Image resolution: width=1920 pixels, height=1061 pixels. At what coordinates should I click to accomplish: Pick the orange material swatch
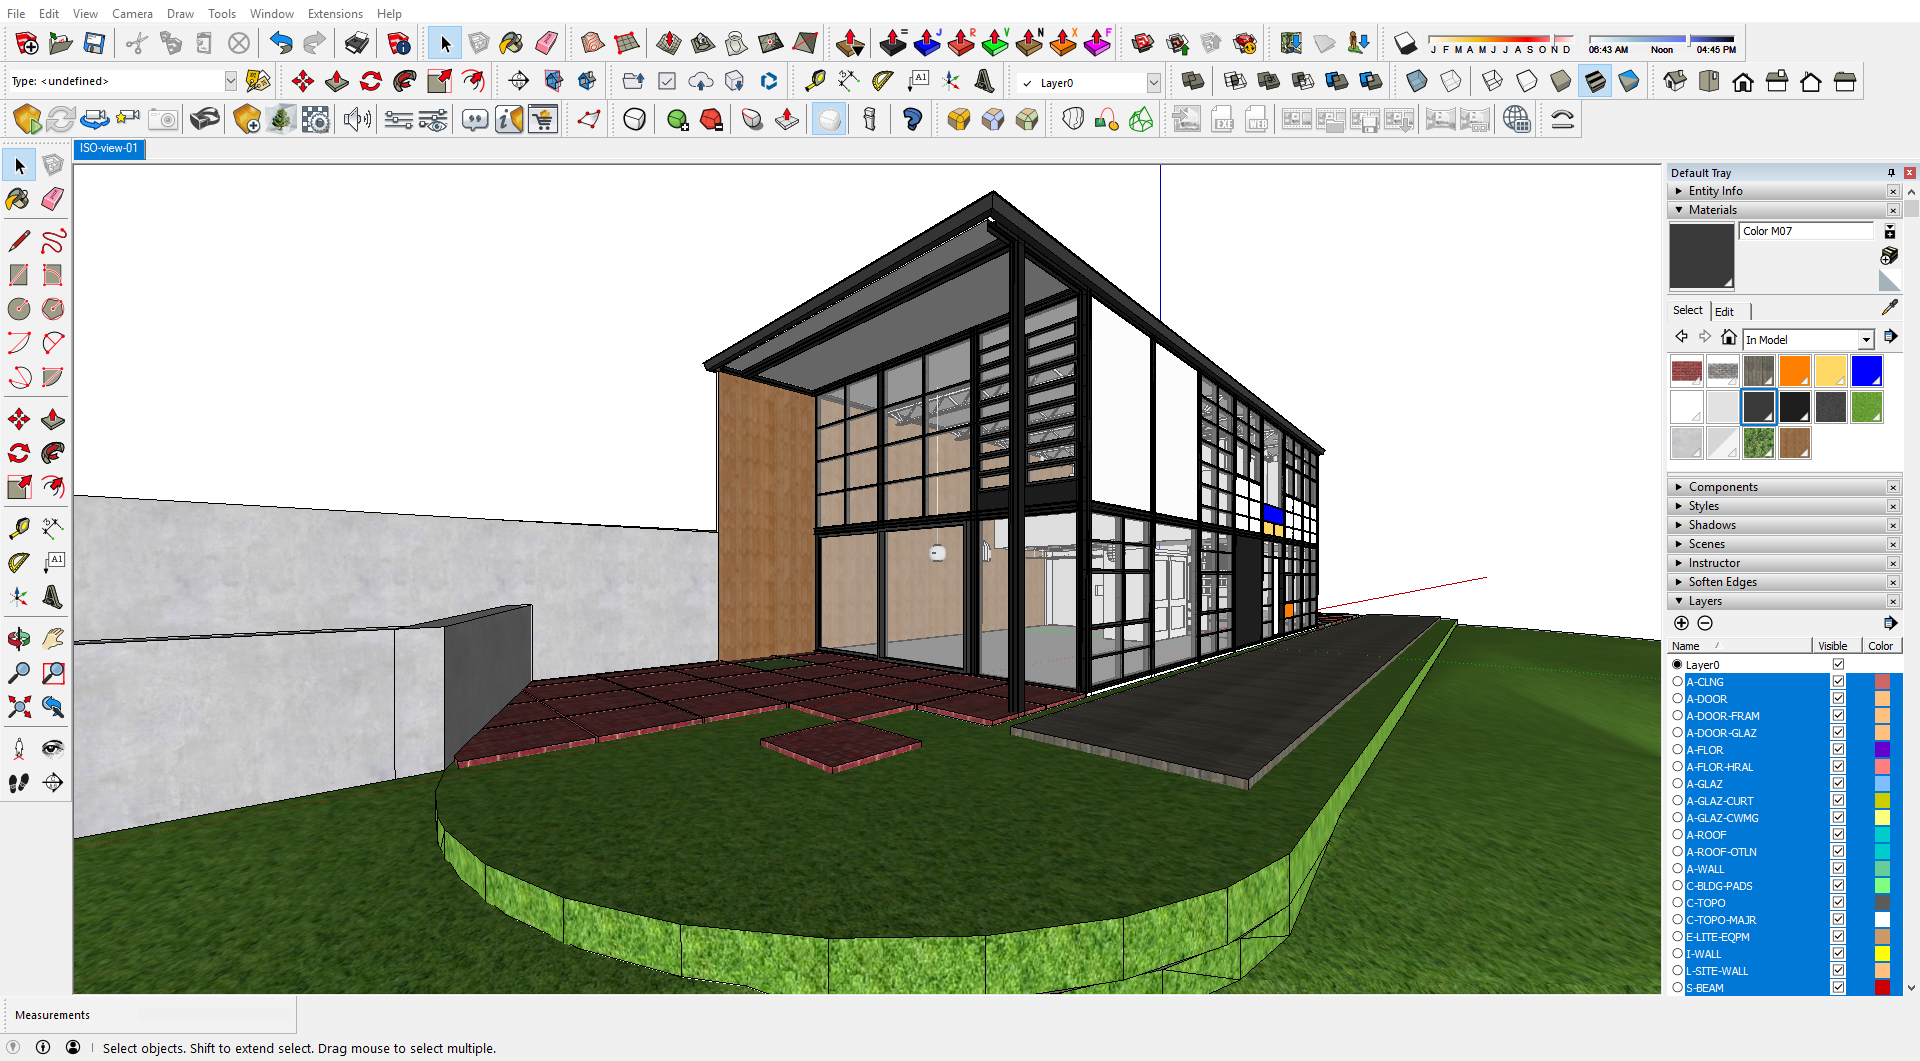coord(1794,371)
